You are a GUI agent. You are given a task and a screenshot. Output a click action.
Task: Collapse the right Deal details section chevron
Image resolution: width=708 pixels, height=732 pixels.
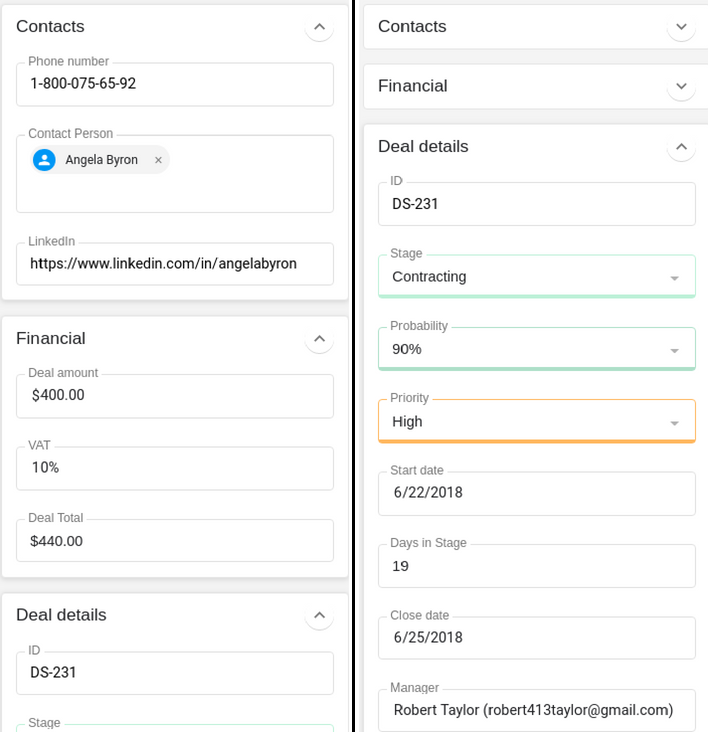tap(681, 147)
